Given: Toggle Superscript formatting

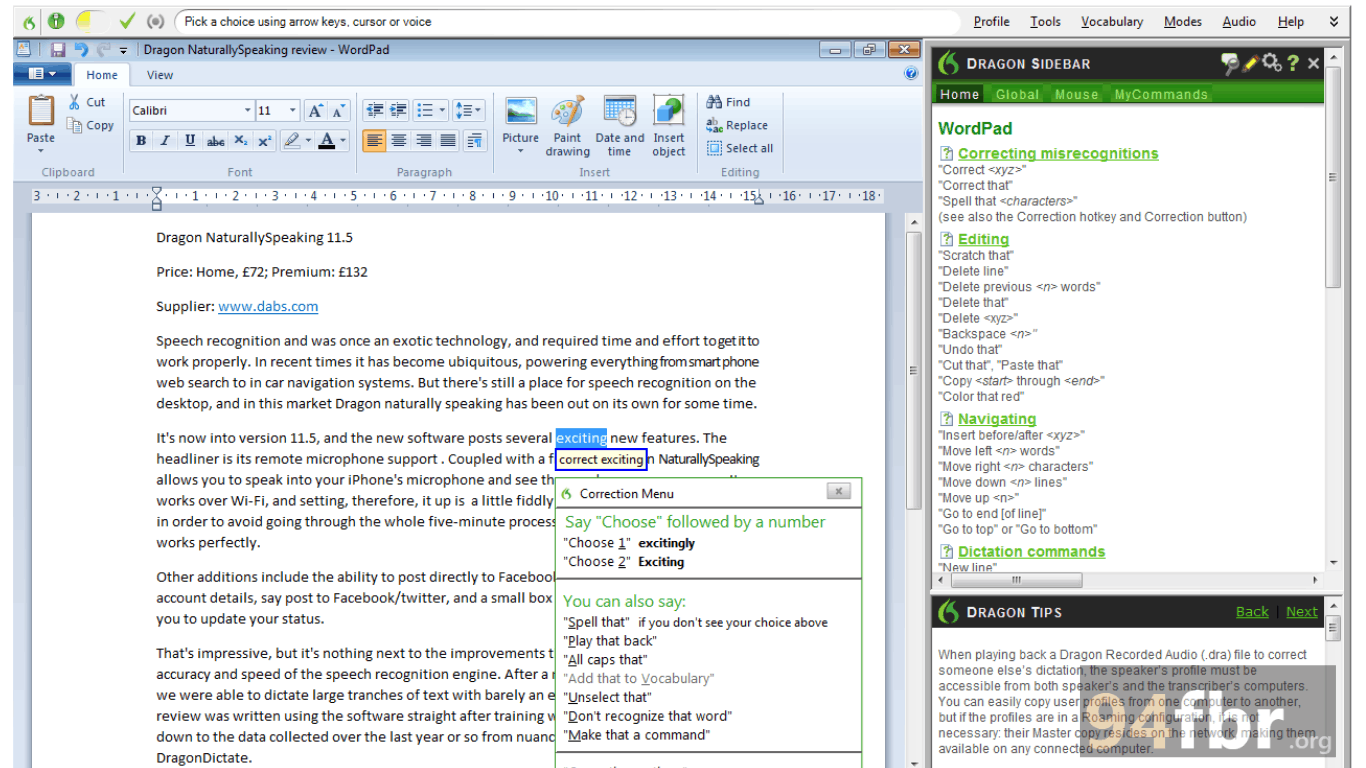Looking at the screenshot, I should click(264, 141).
